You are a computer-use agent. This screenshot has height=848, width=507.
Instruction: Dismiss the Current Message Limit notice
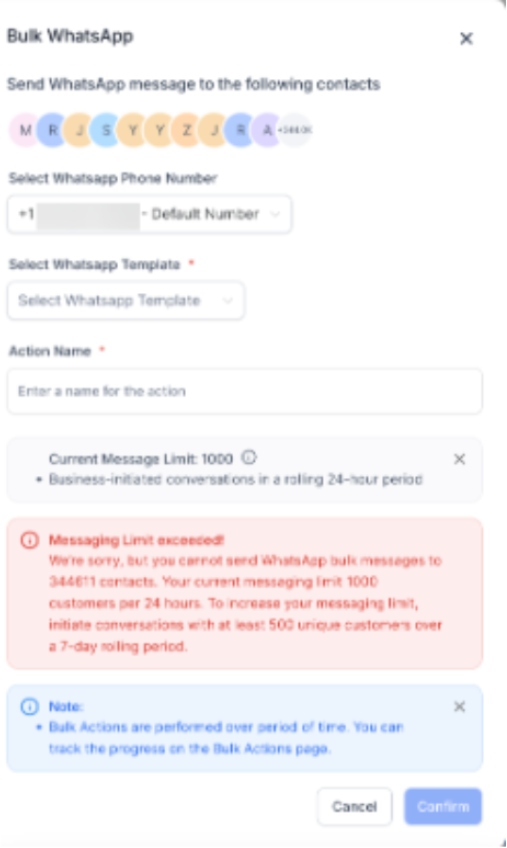459,459
